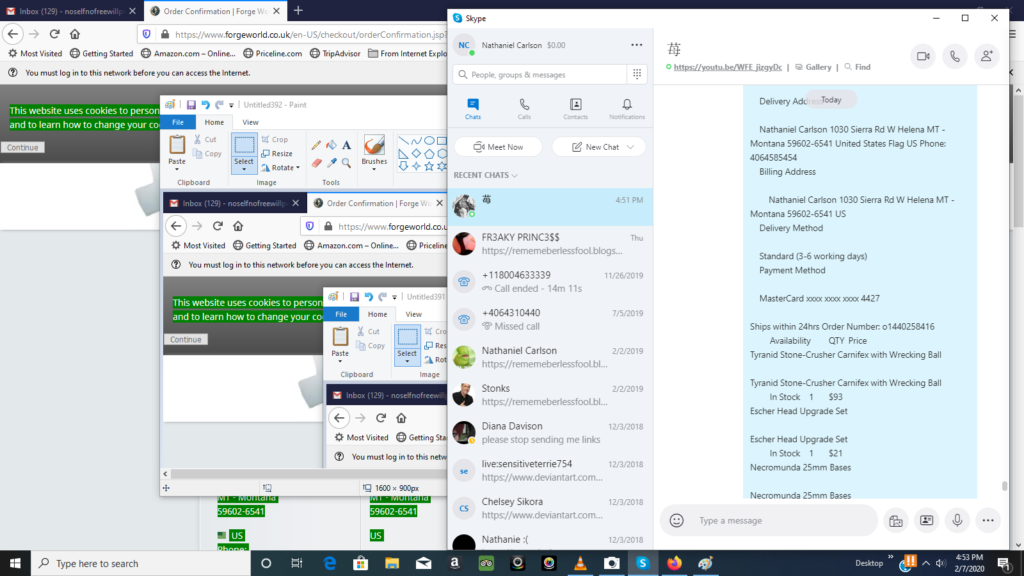Click the add files icon in Skype
The image size is (1024, 576).
895,520
